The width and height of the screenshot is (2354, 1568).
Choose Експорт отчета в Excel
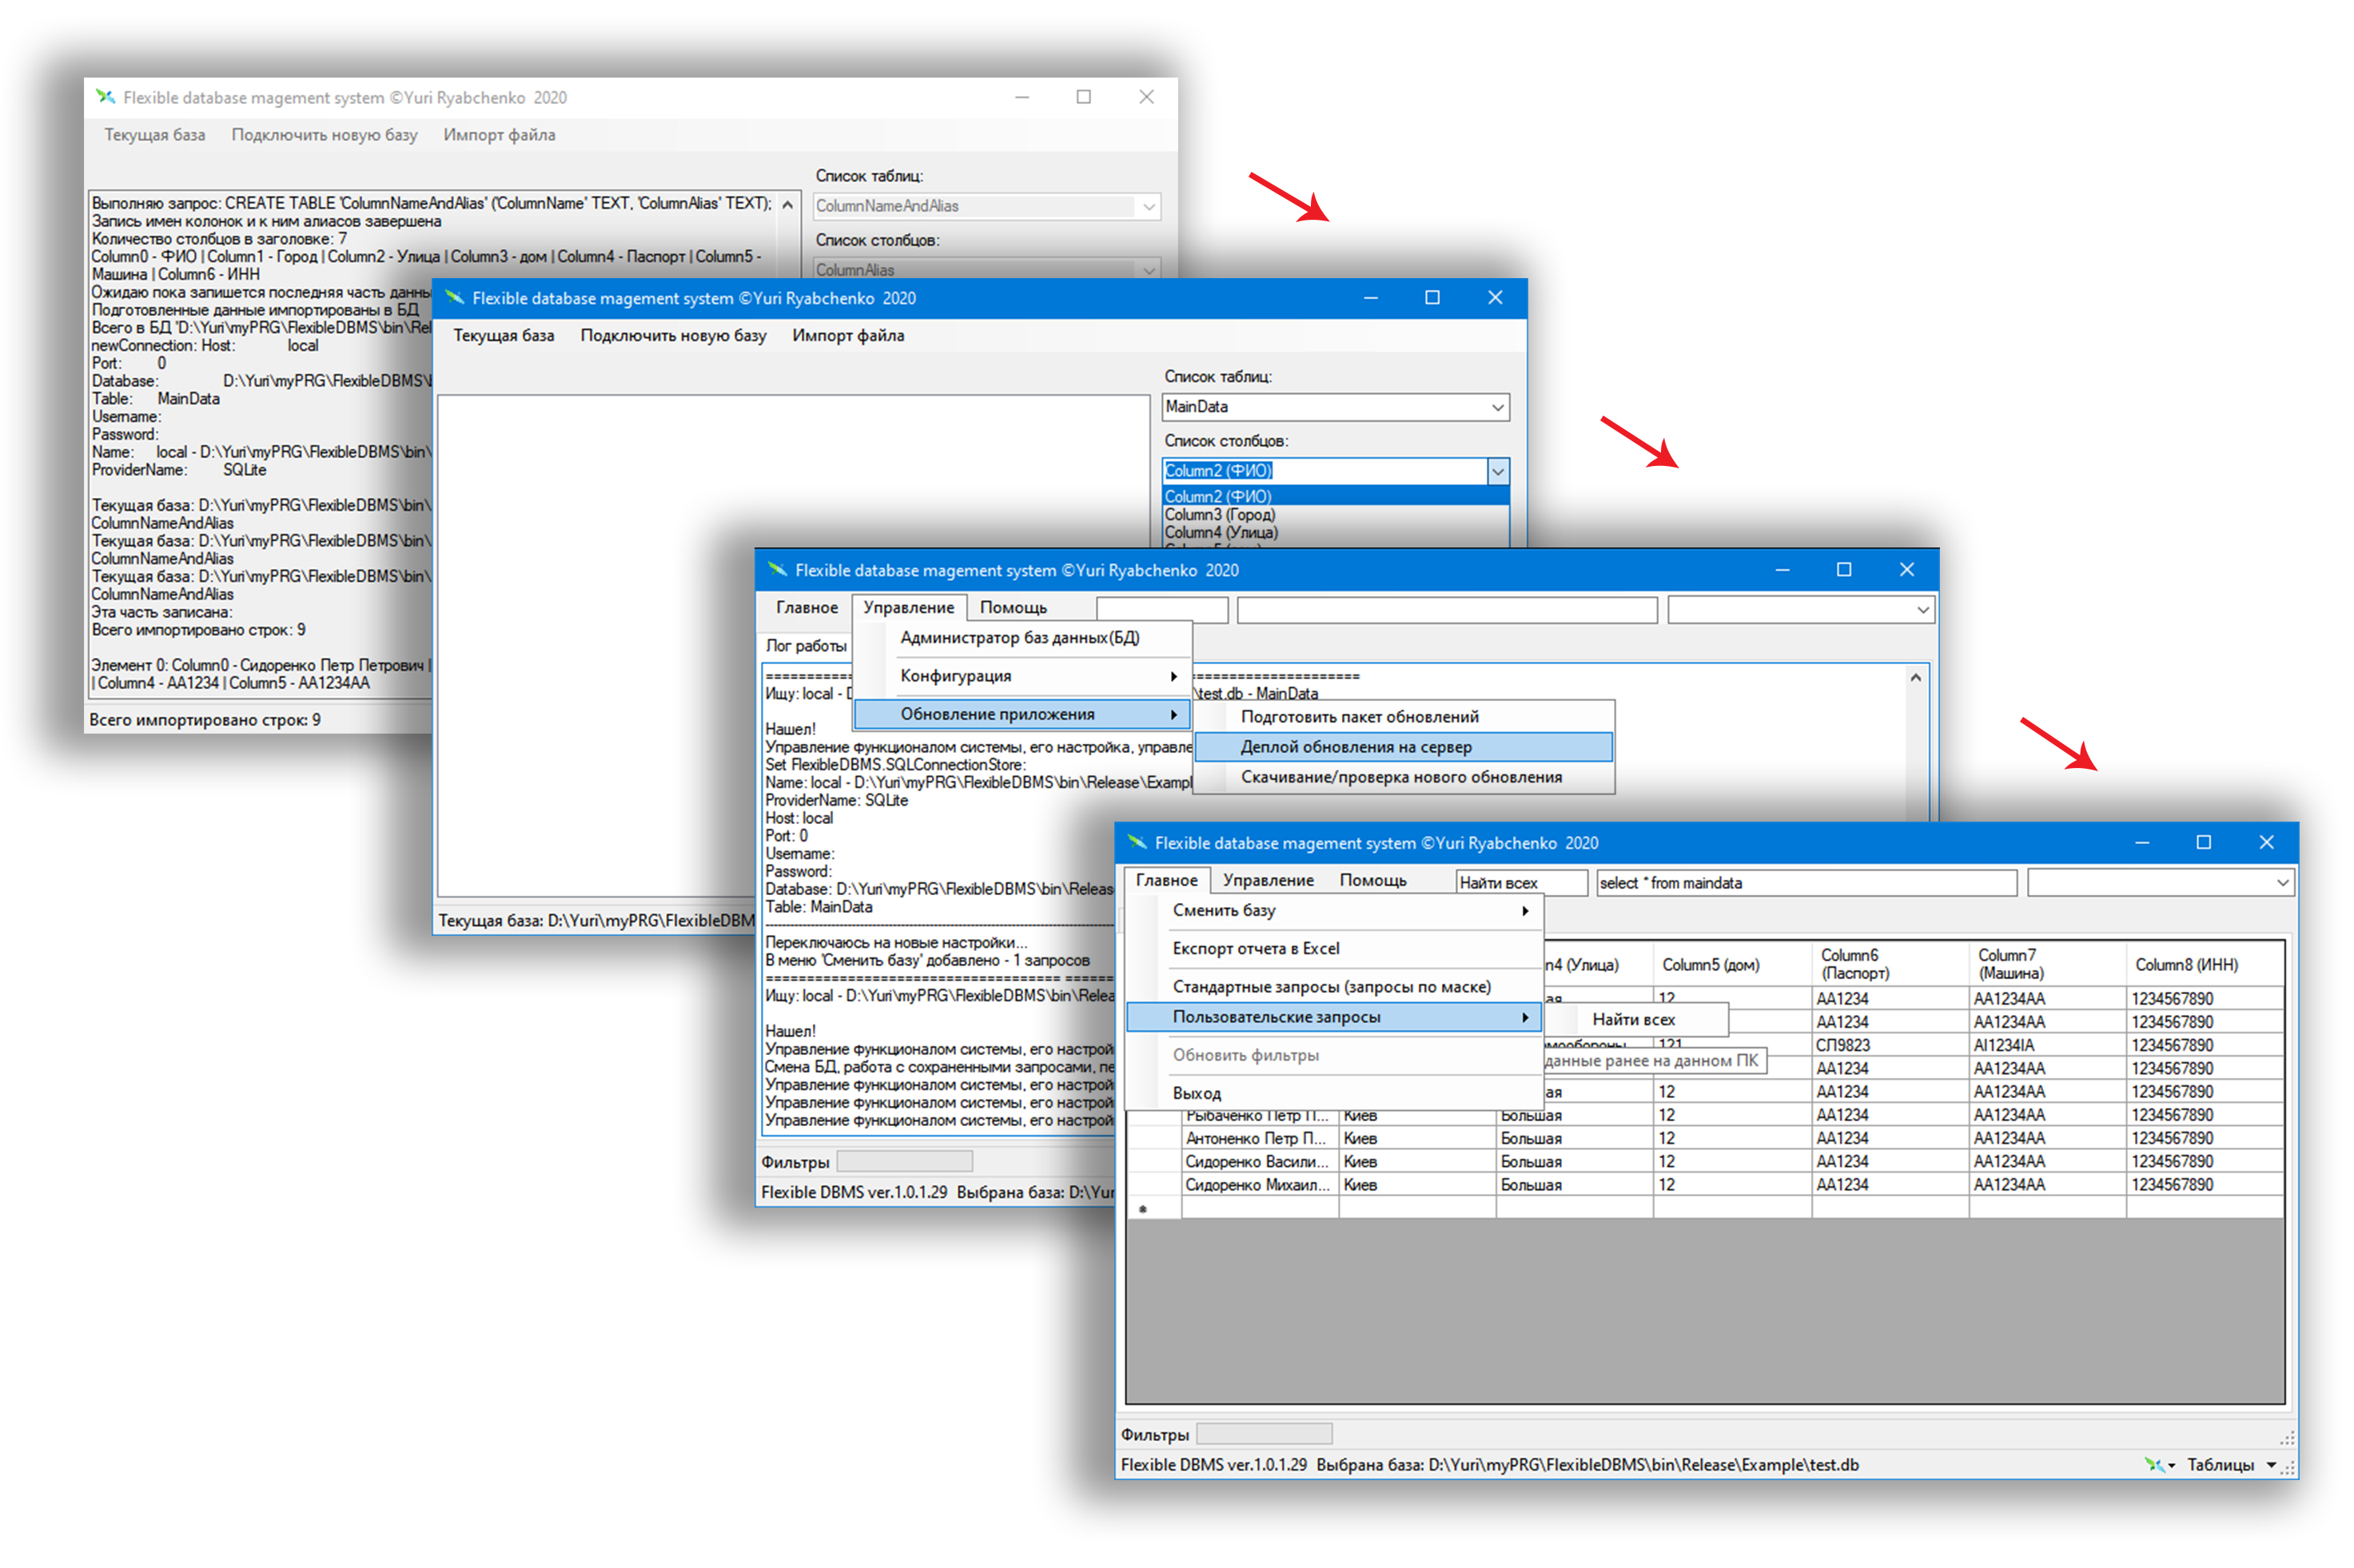click(x=1335, y=948)
